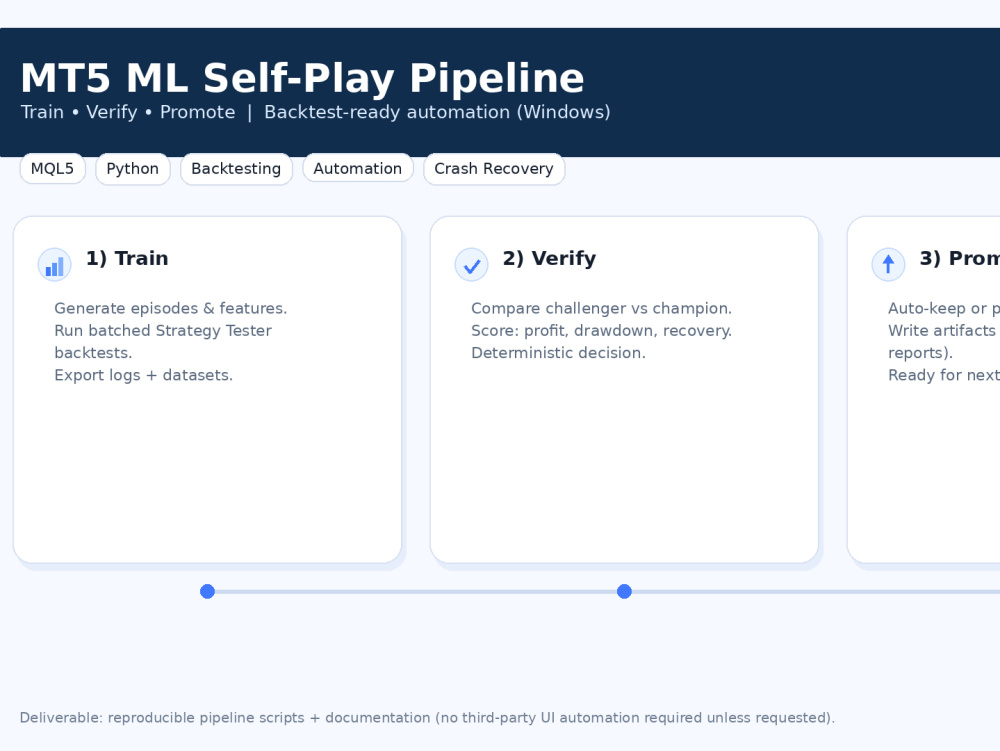Click the timeline dot under the Train card

(x=207, y=592)
